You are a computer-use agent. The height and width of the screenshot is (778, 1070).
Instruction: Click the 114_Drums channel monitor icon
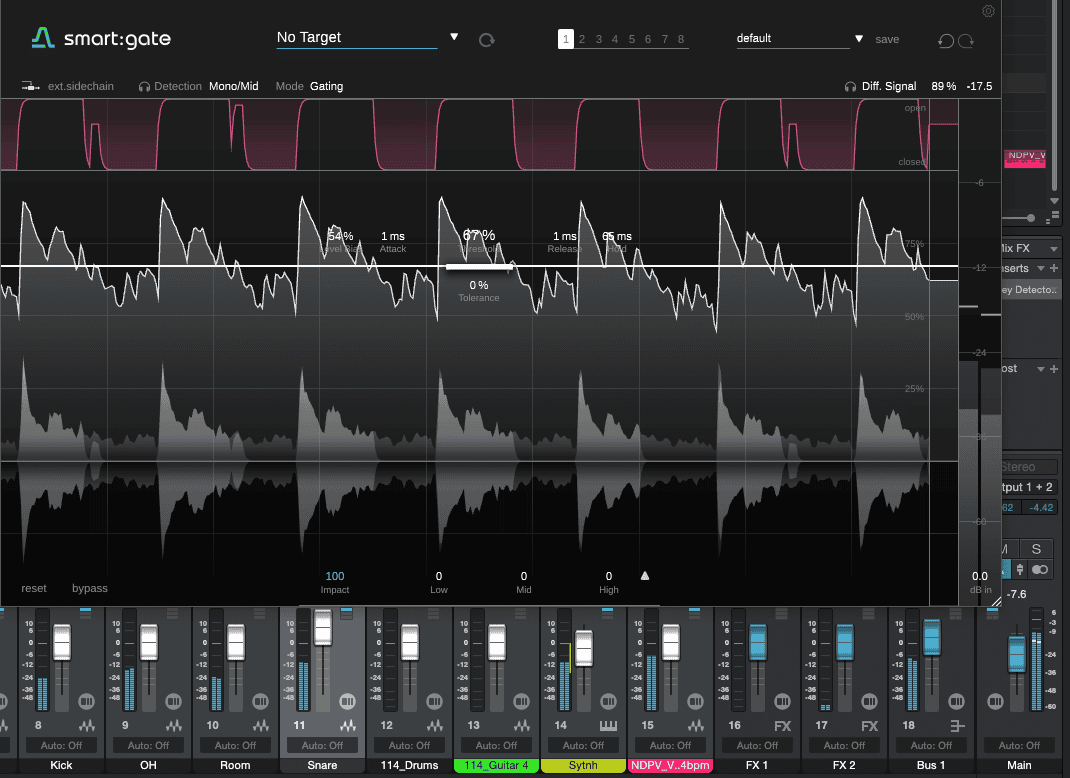(435, 701)
